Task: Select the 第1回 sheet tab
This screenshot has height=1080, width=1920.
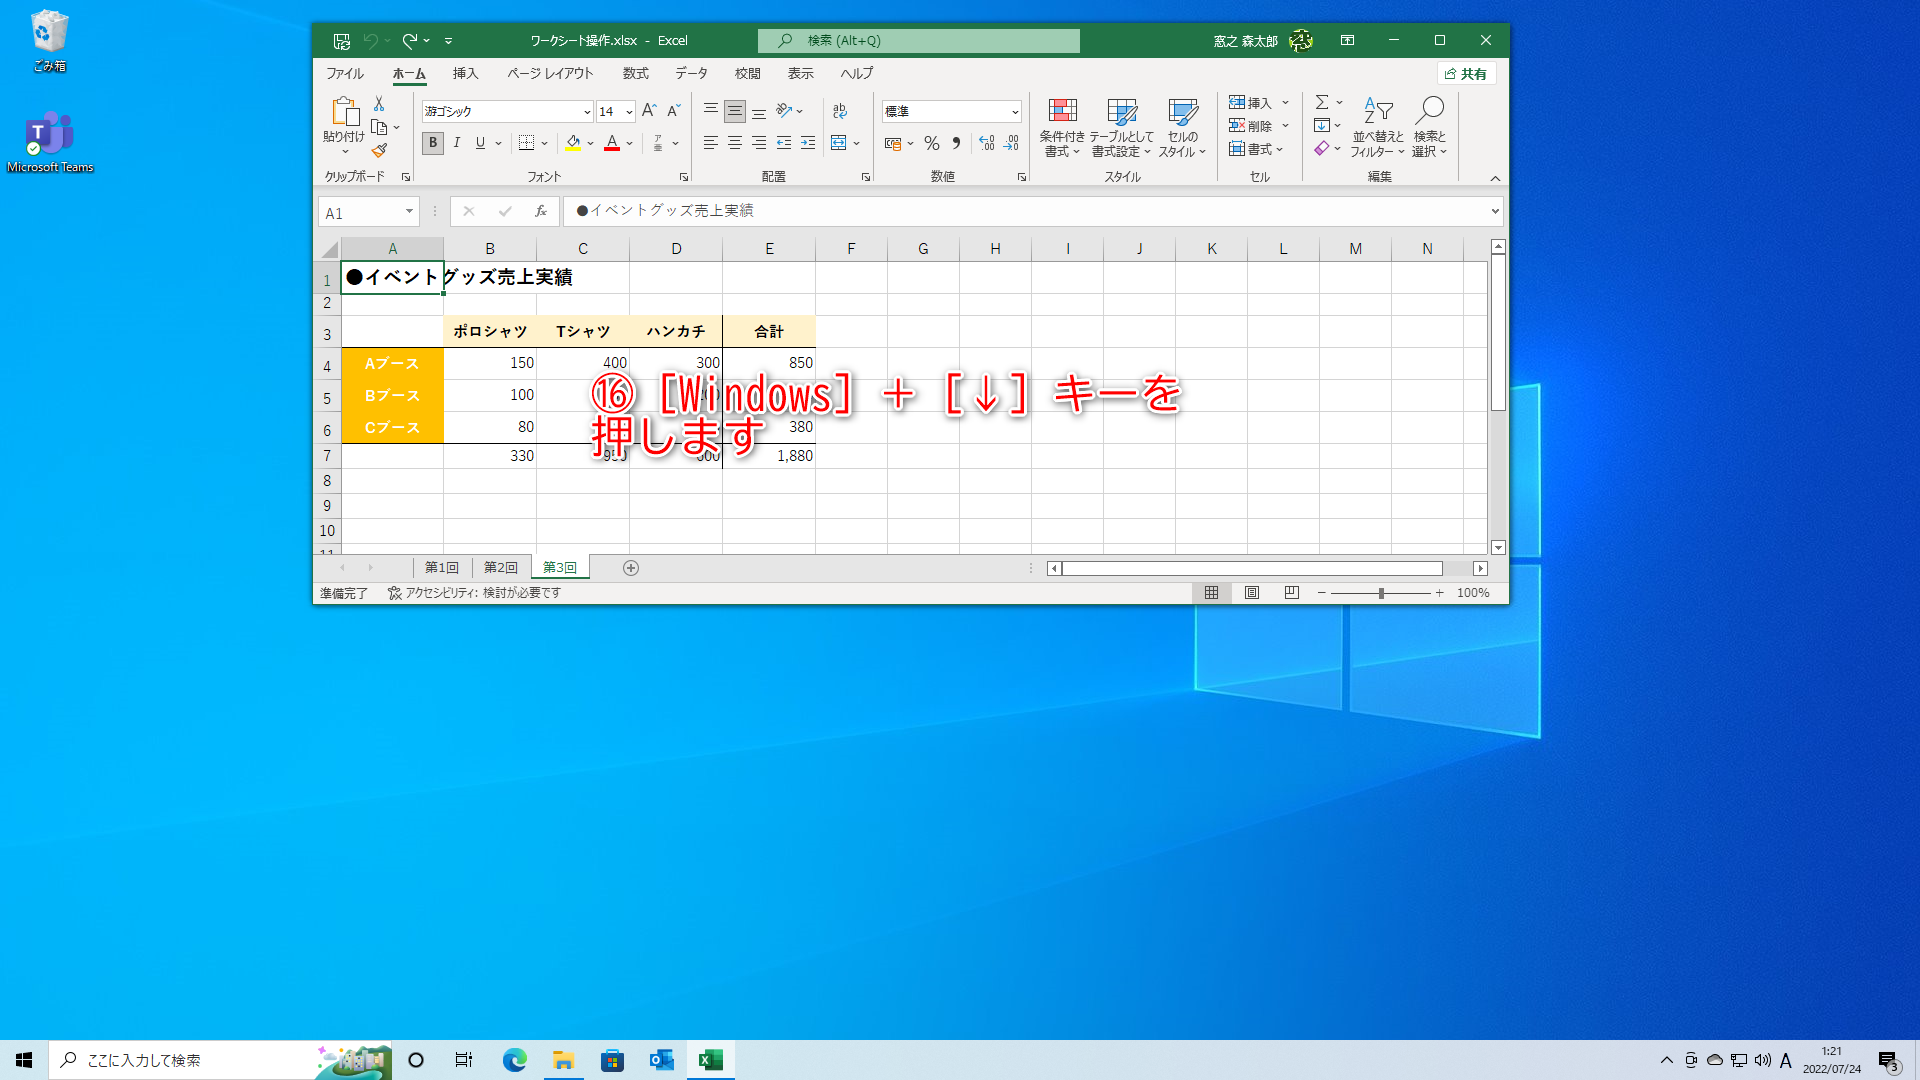Action: tap(440, 567)
